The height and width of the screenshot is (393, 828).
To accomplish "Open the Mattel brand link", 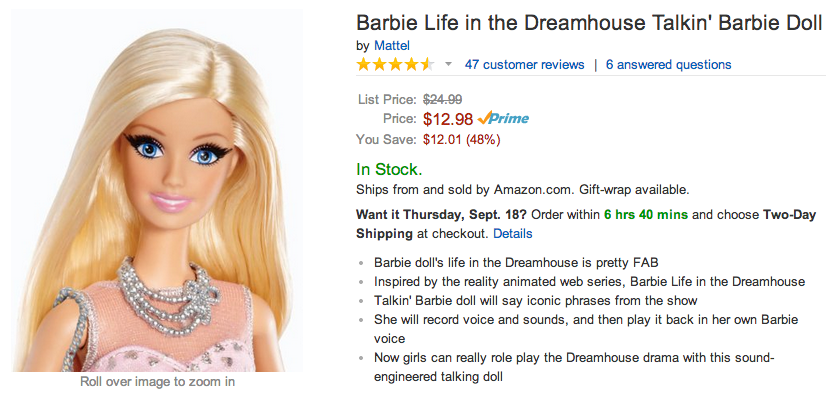I will point(392,46).
